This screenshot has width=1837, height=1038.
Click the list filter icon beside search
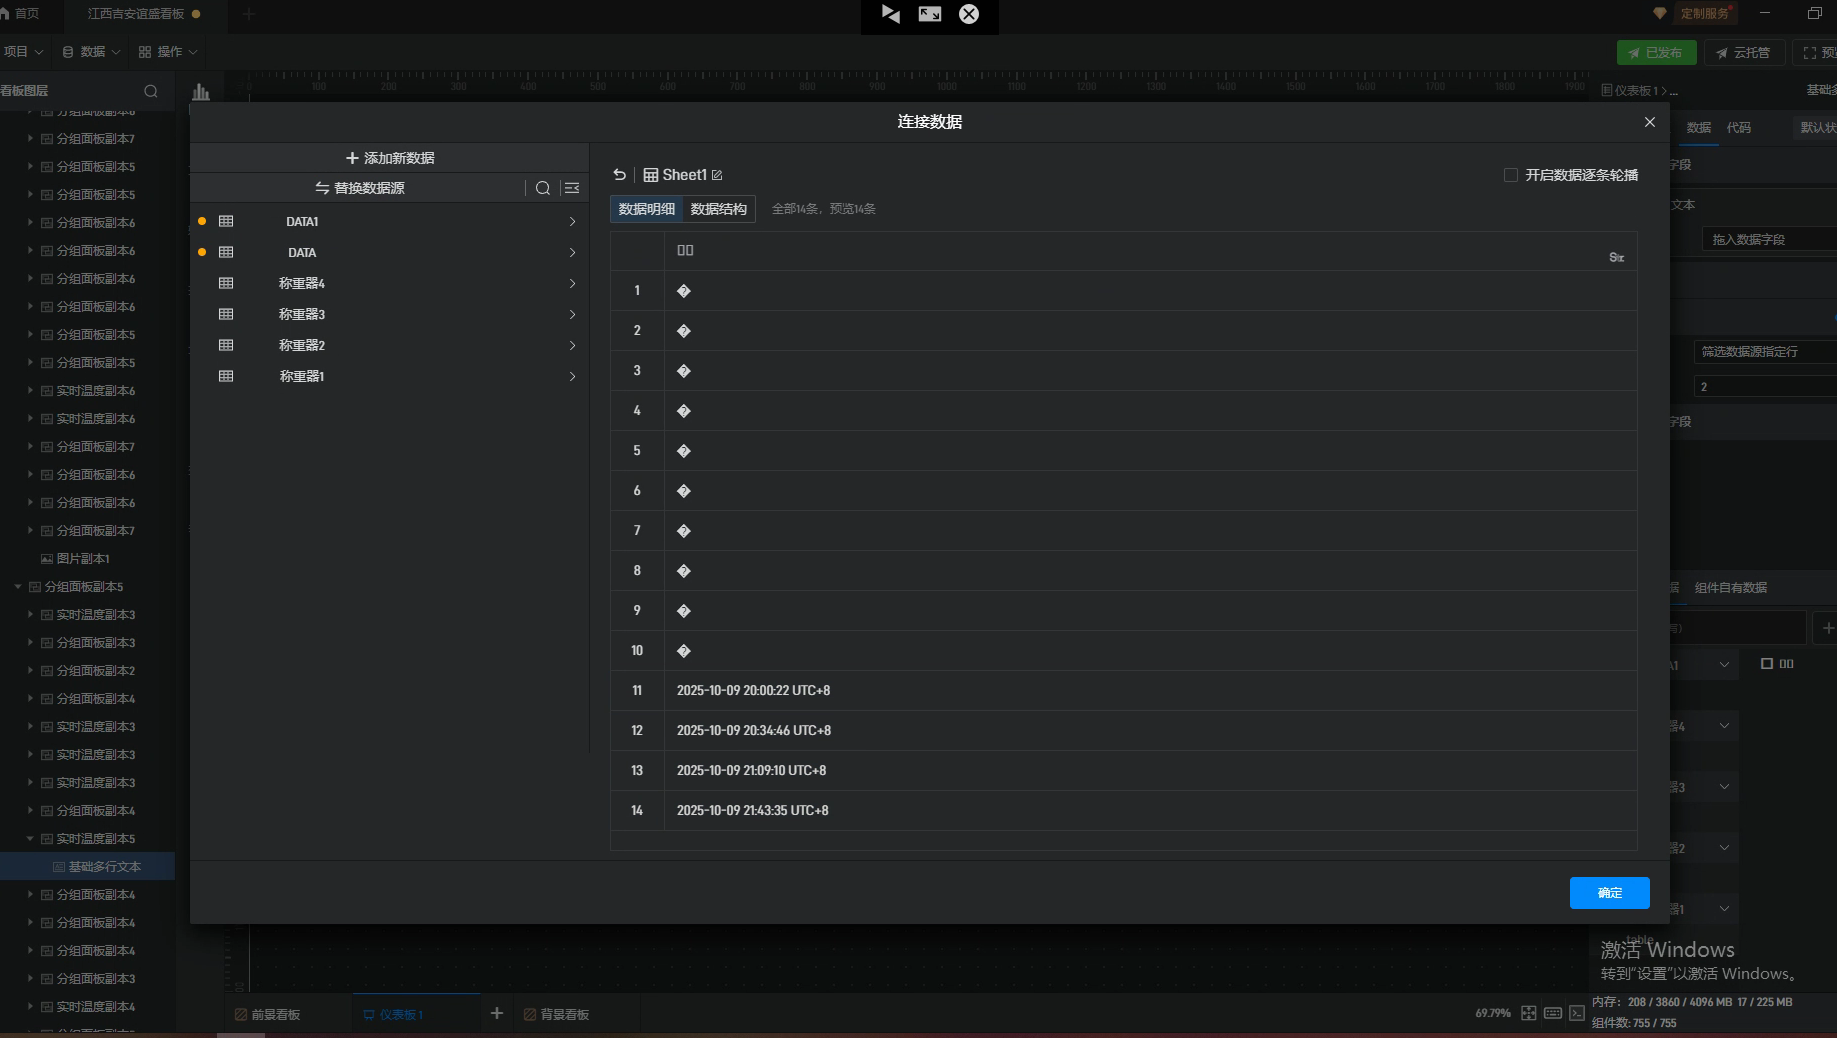click(572, 188)
